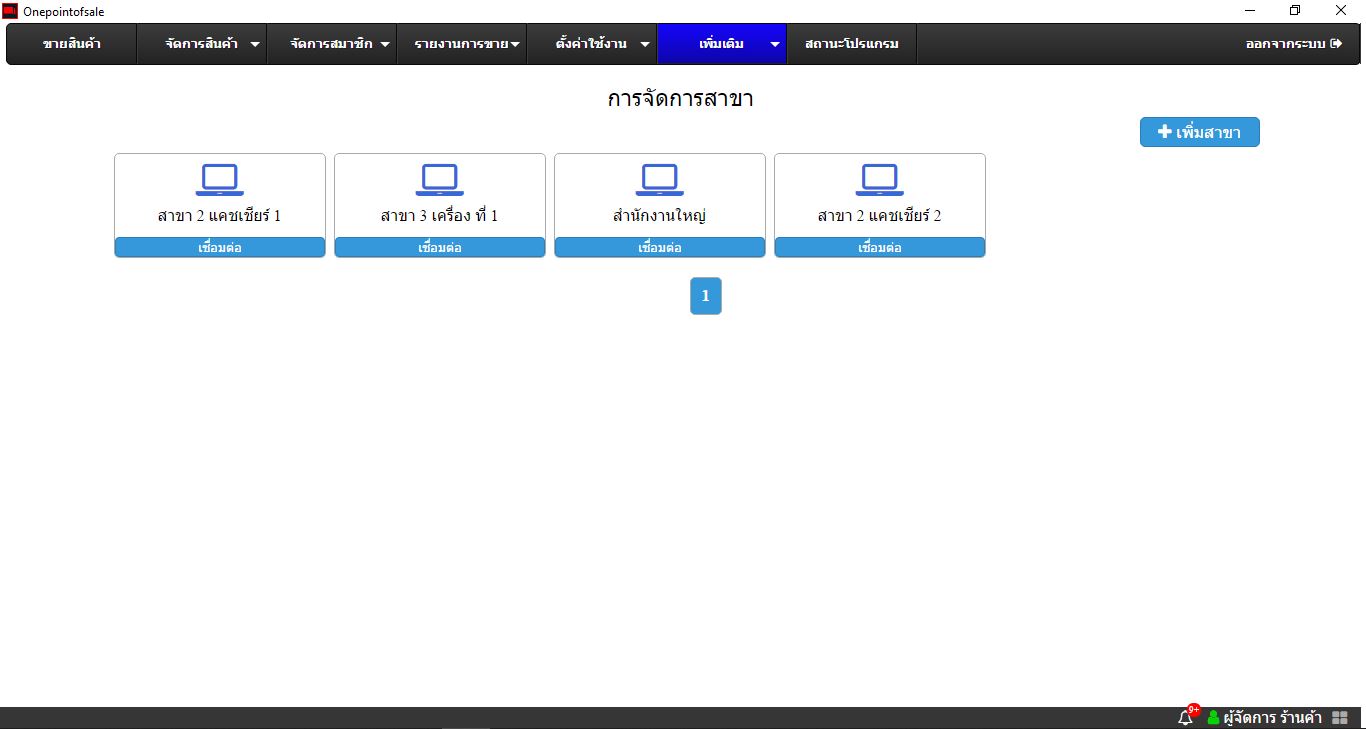Open the จัดการสมาชิก menu
The width and height of the screenshot is (1366, 729).
point(332,44)
